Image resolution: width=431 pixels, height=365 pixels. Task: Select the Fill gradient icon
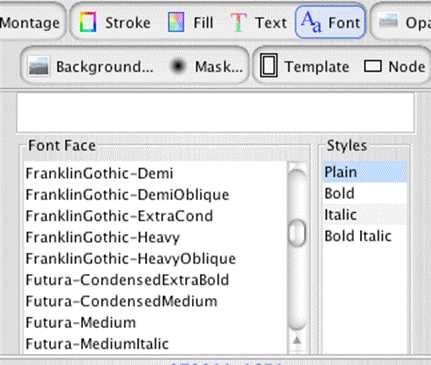(x=176, y=22)
